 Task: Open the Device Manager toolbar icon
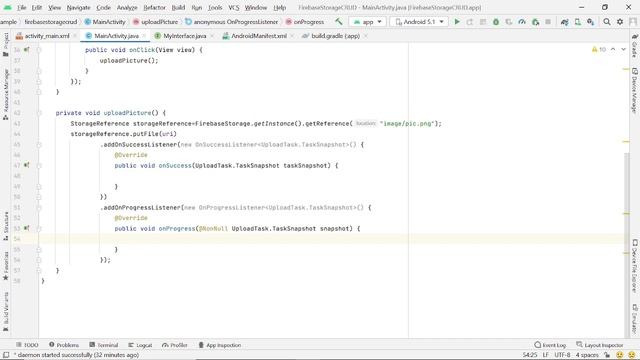578,22
